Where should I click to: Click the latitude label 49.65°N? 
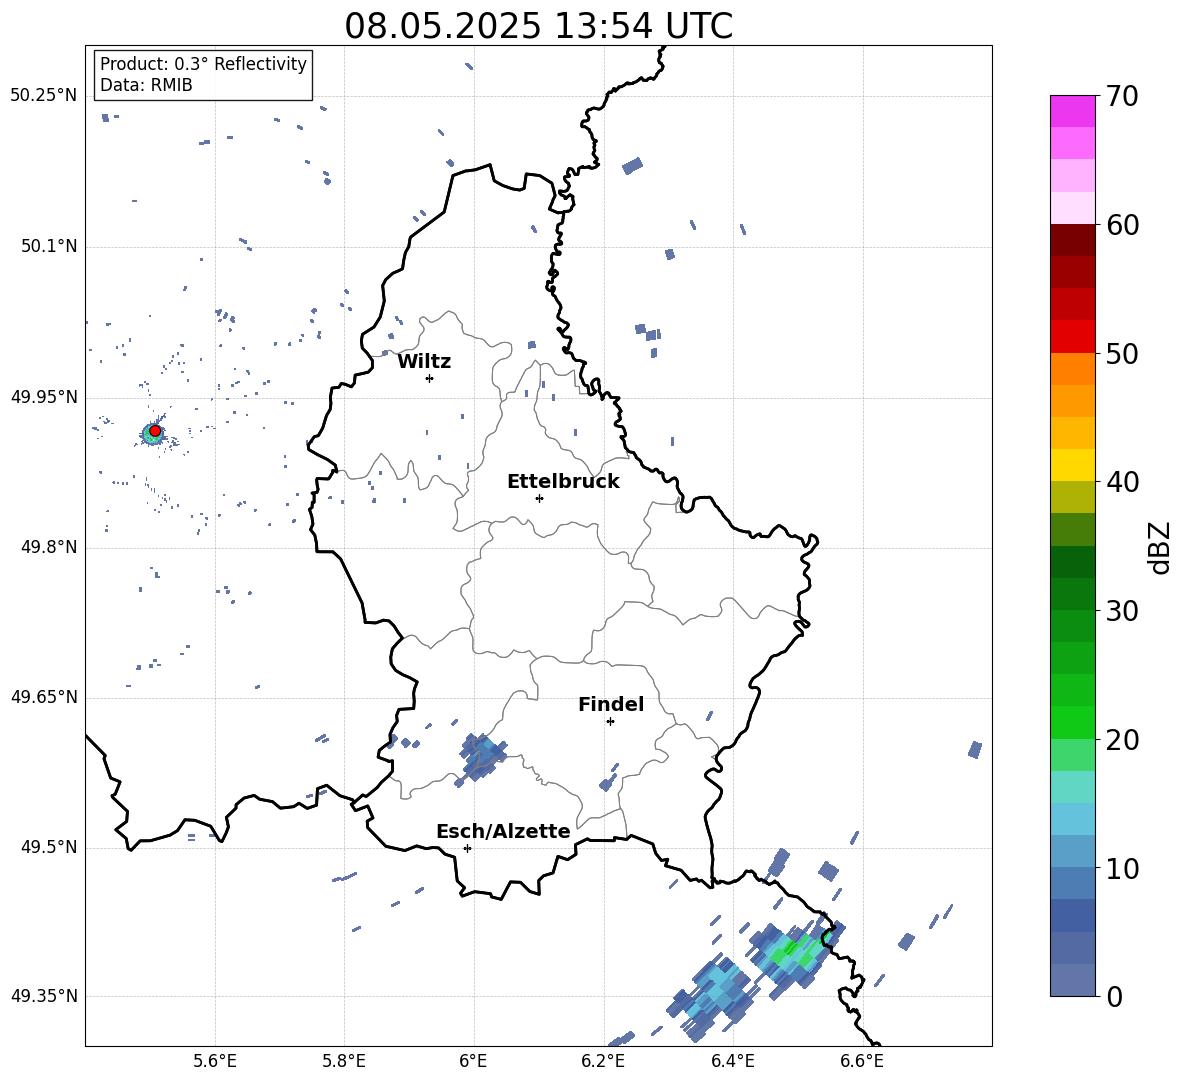tap(44, 697)
